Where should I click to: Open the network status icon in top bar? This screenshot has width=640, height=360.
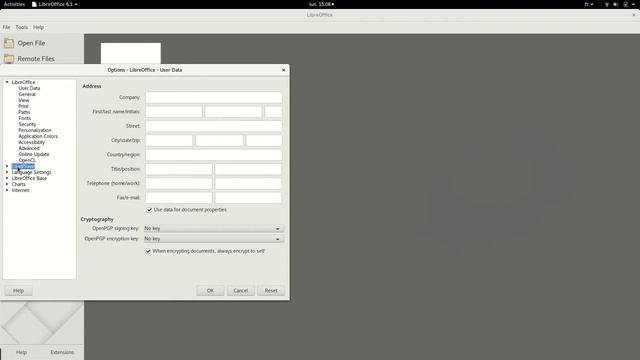(607, 4)
